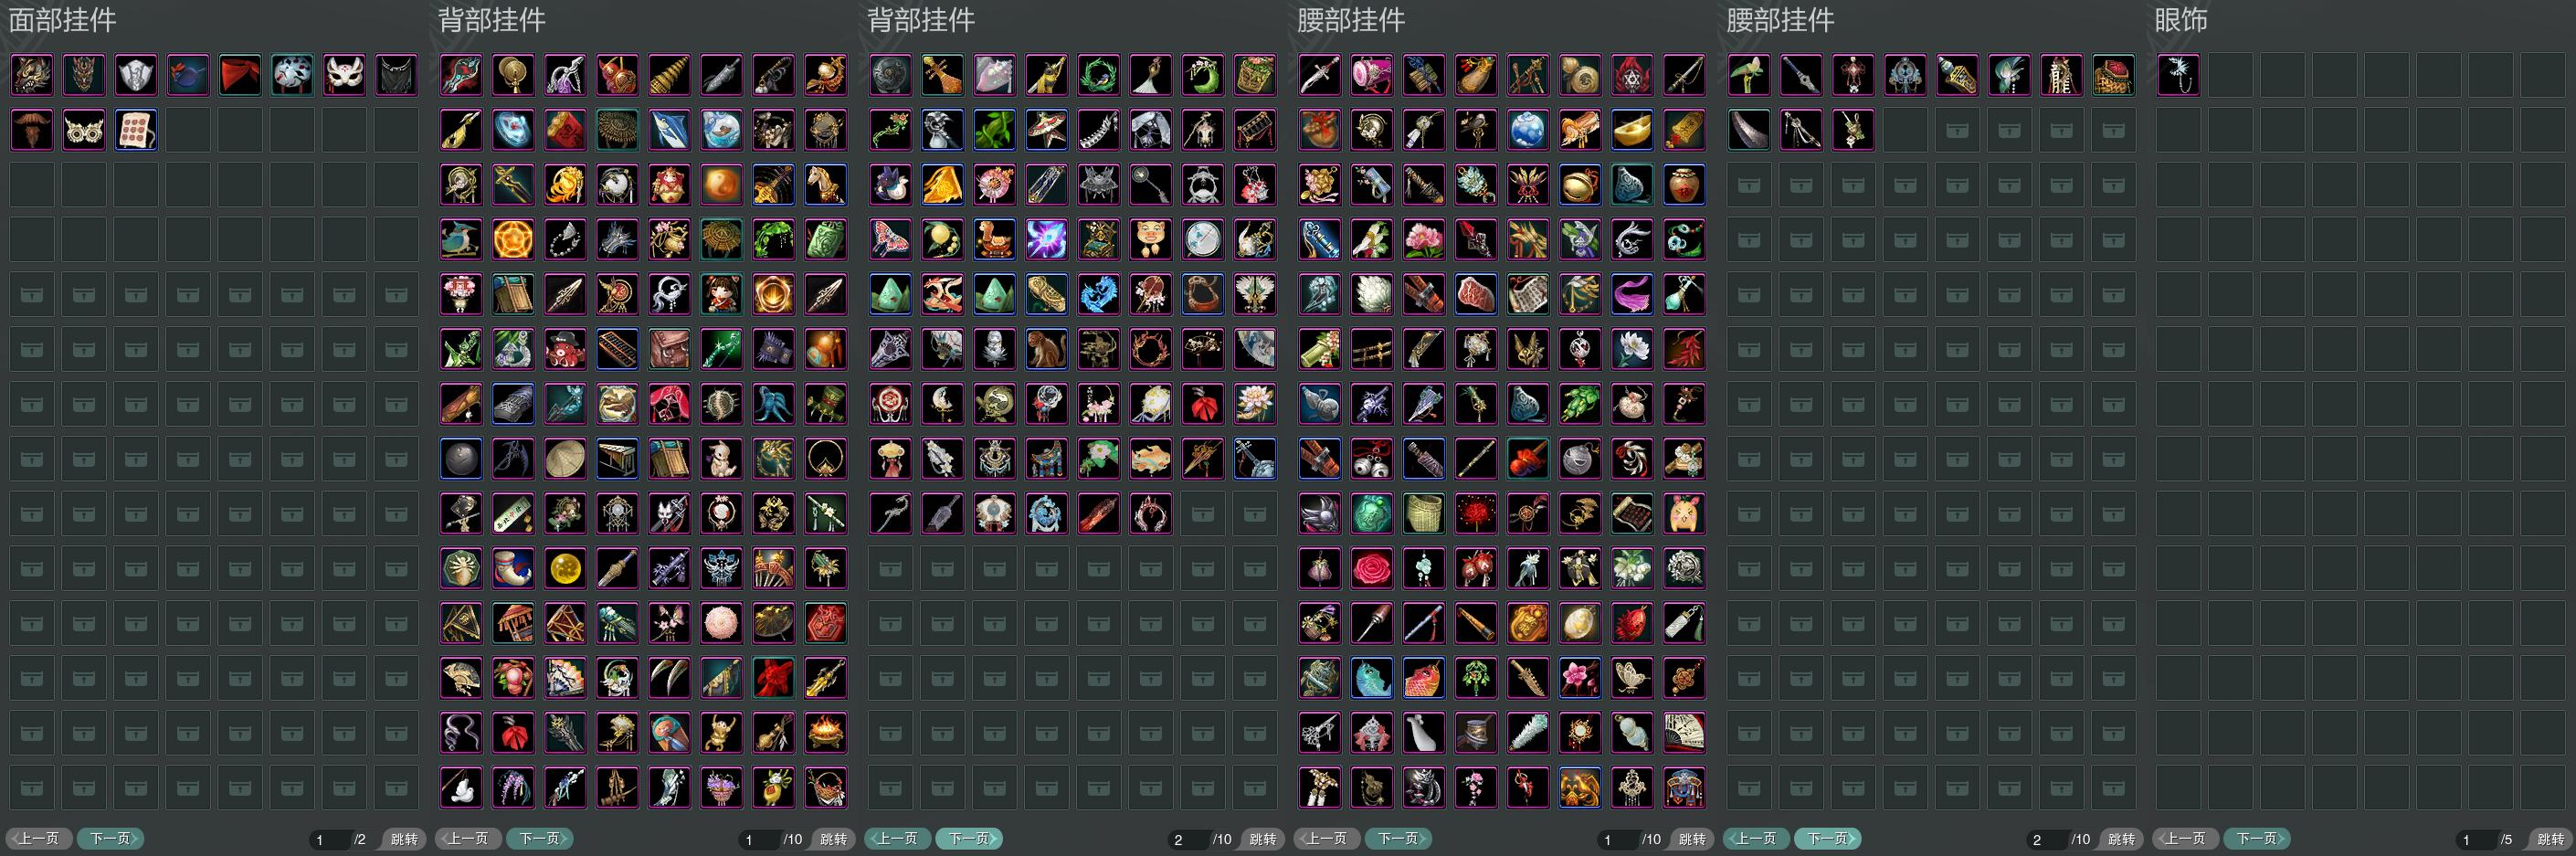Select the white horse back accessory

click(825, 185)
